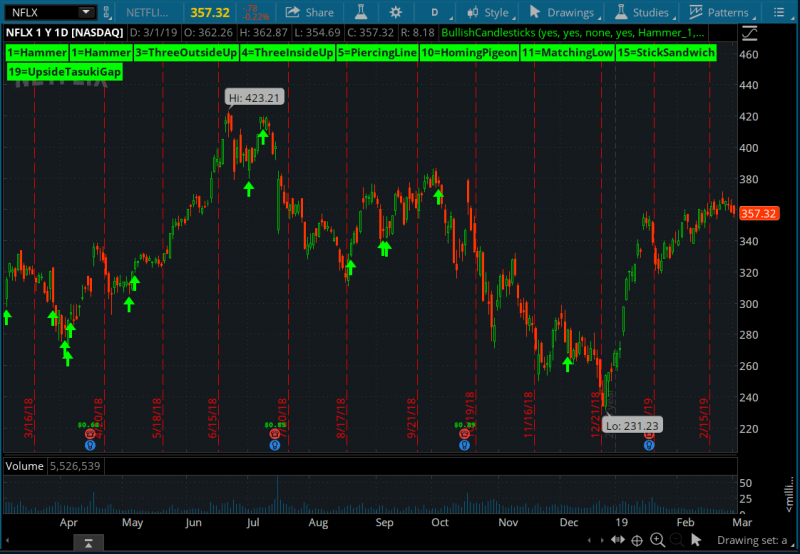Click the D: 3/1/19 date value
Image resolution: width=800 pixels, height=554 pixels.
pyautogui.click(x=154, y=33)
